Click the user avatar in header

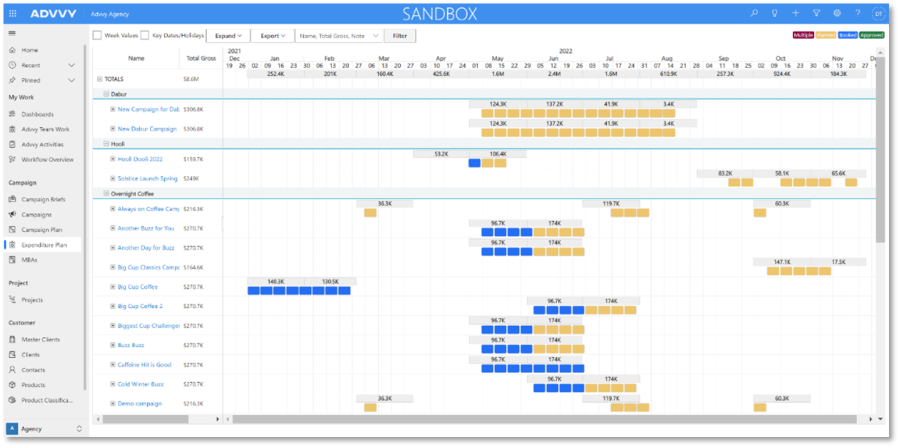877,14
